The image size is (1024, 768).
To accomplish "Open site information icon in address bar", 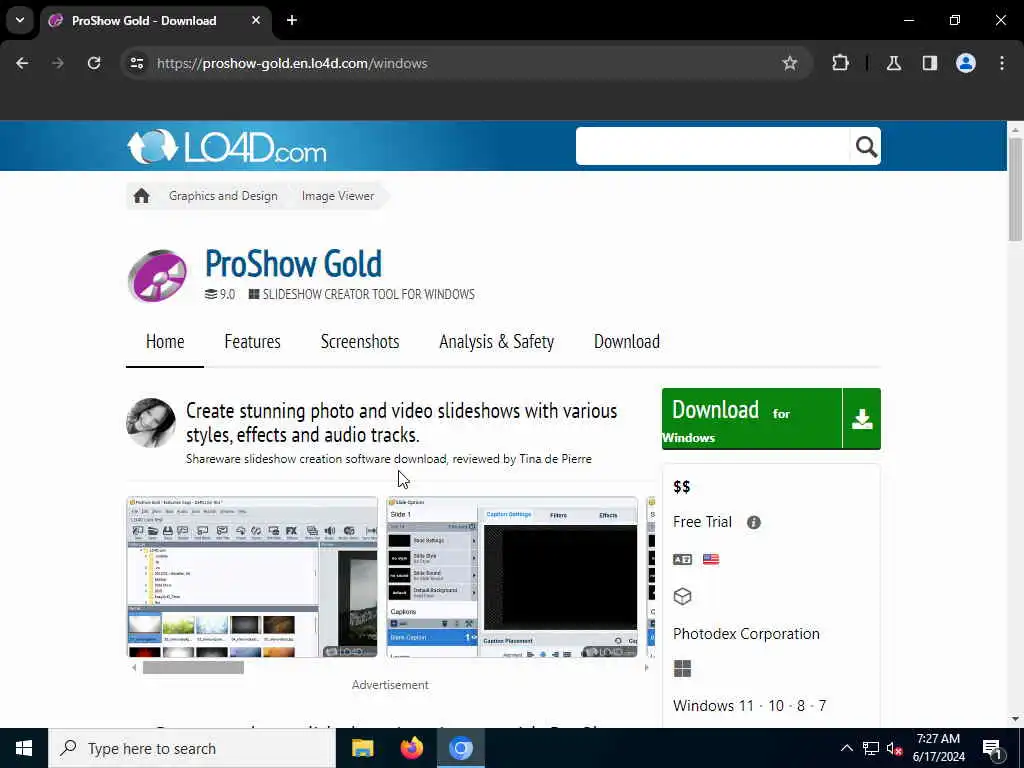I will [136, 63].
